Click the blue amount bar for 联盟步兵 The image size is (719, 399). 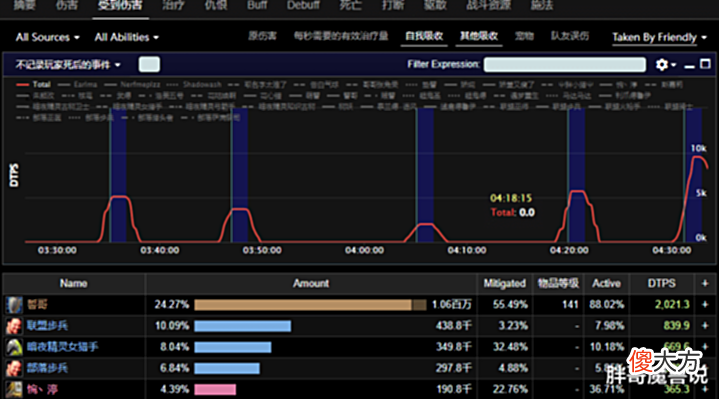[243, 326]
